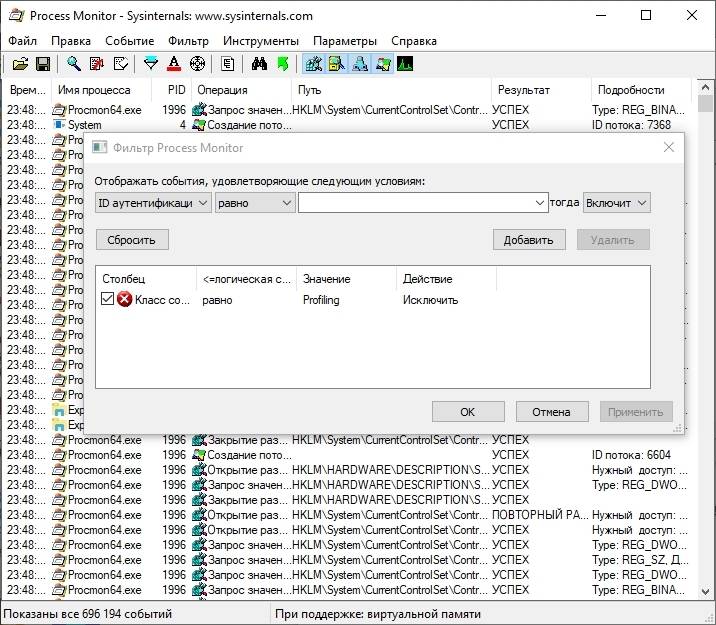
Task: Open the Инструменты menu
Action: click(x=261, y=41)
